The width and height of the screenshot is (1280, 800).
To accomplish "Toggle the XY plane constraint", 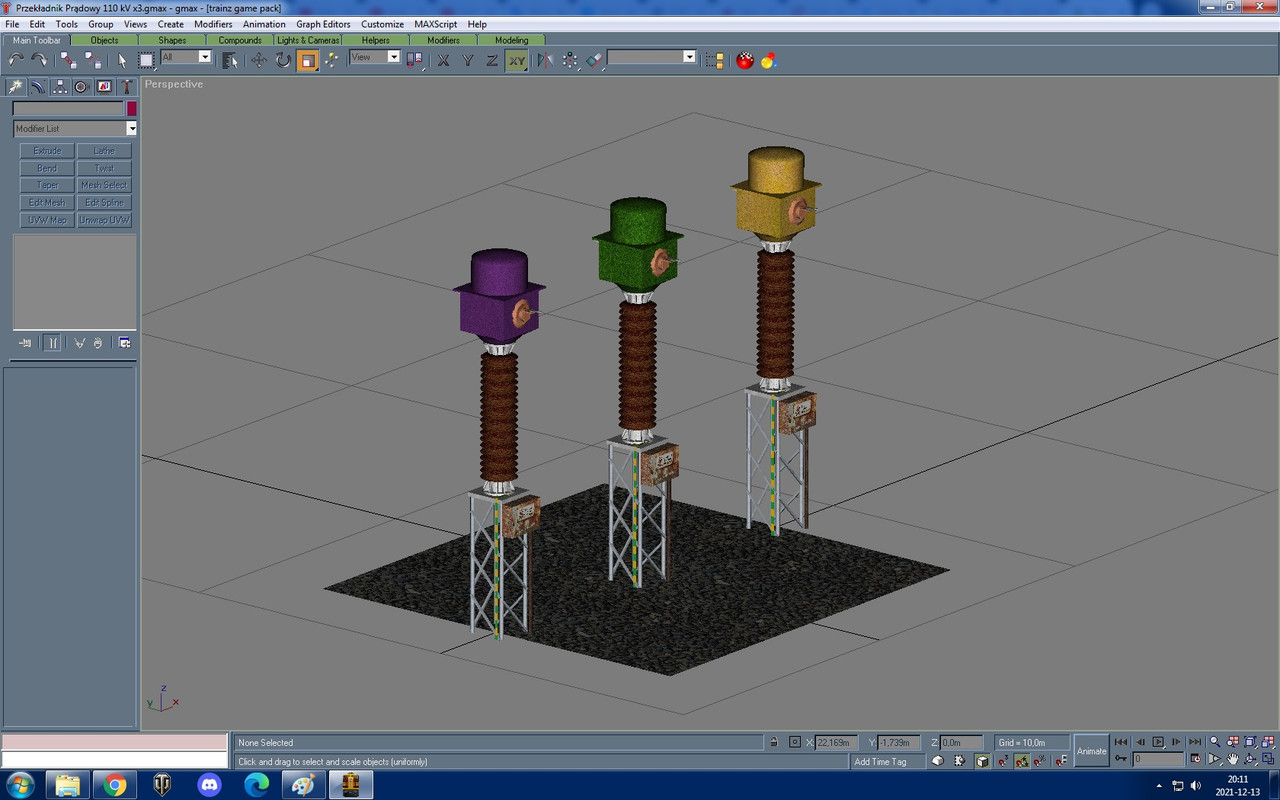I will click(x=516, y=61).
